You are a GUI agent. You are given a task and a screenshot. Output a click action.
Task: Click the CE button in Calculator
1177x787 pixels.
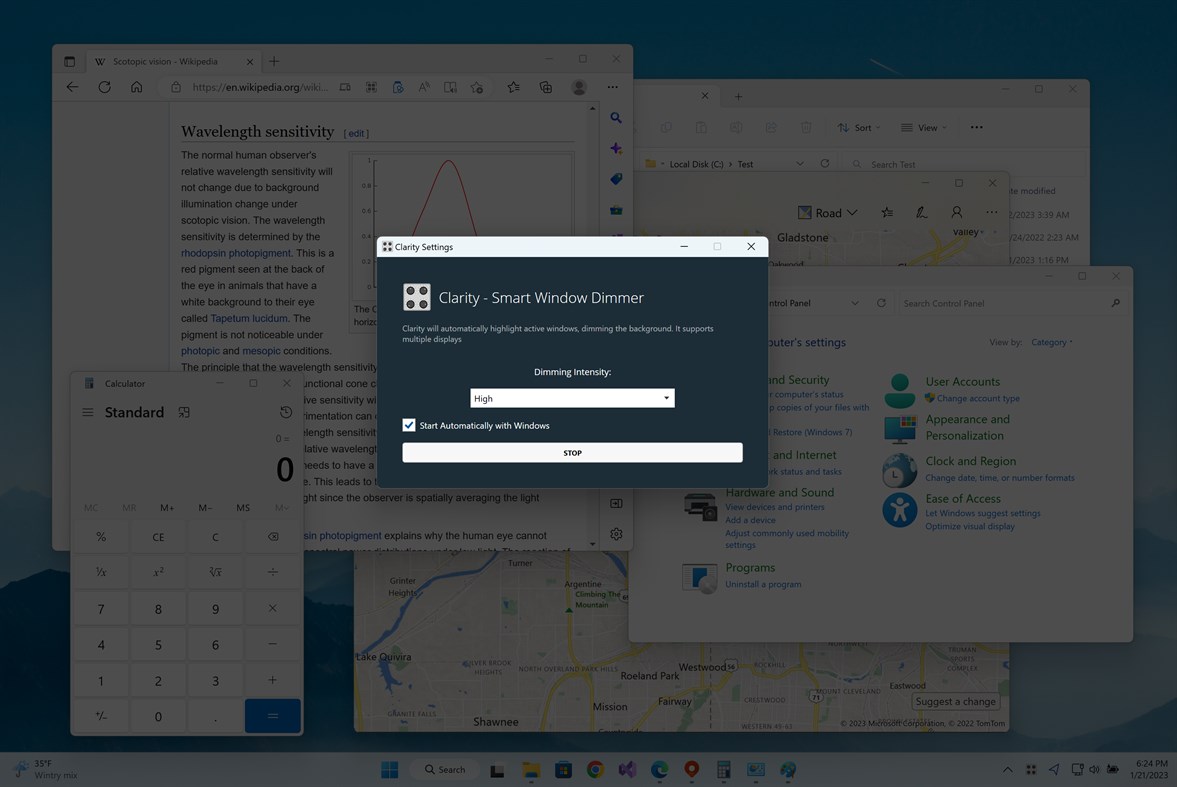[158, 537]
